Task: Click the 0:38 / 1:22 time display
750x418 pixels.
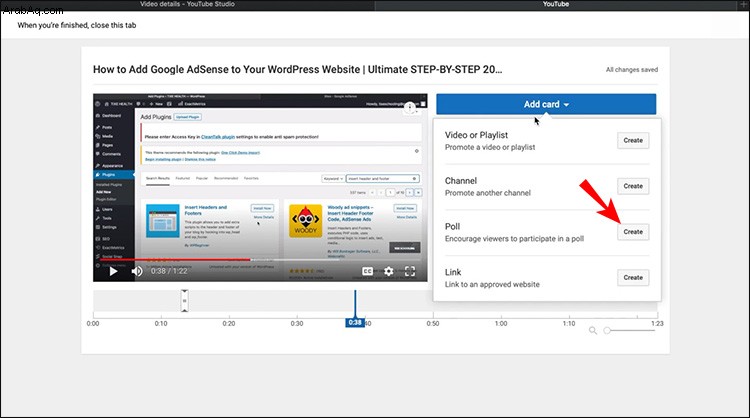Action: click(169, 271)
